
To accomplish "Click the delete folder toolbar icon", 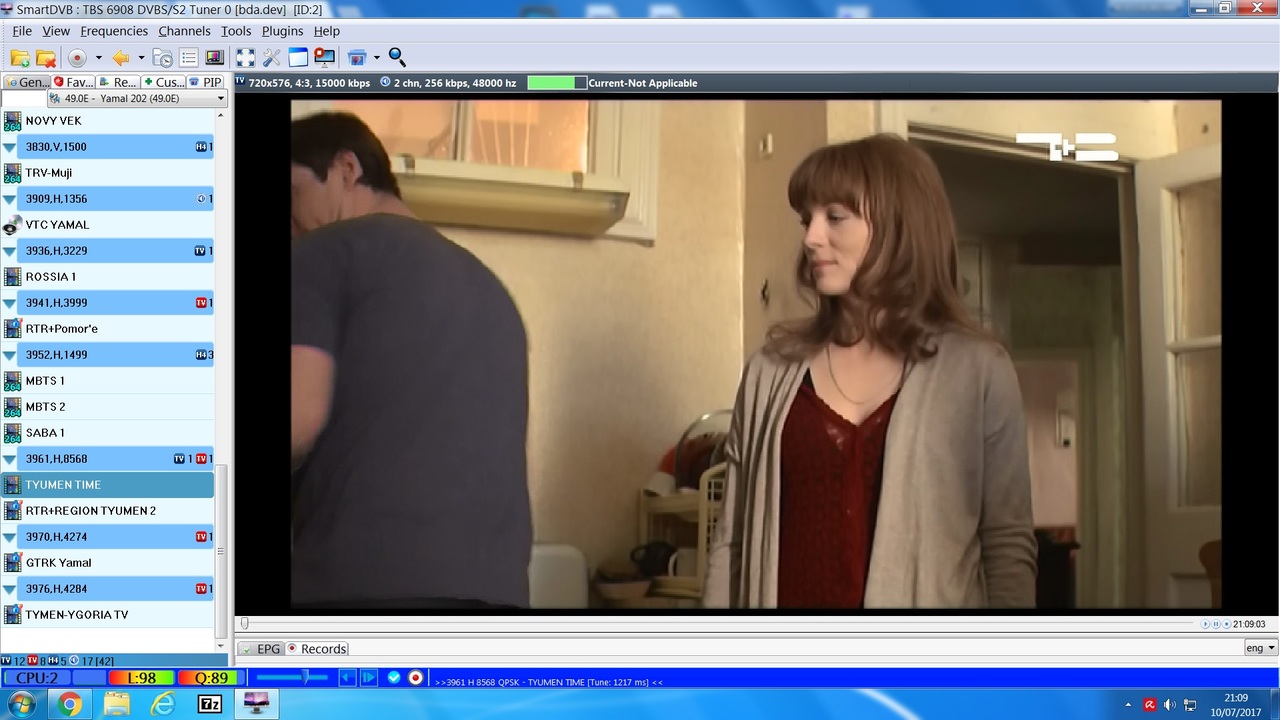I will click(46, 58).
